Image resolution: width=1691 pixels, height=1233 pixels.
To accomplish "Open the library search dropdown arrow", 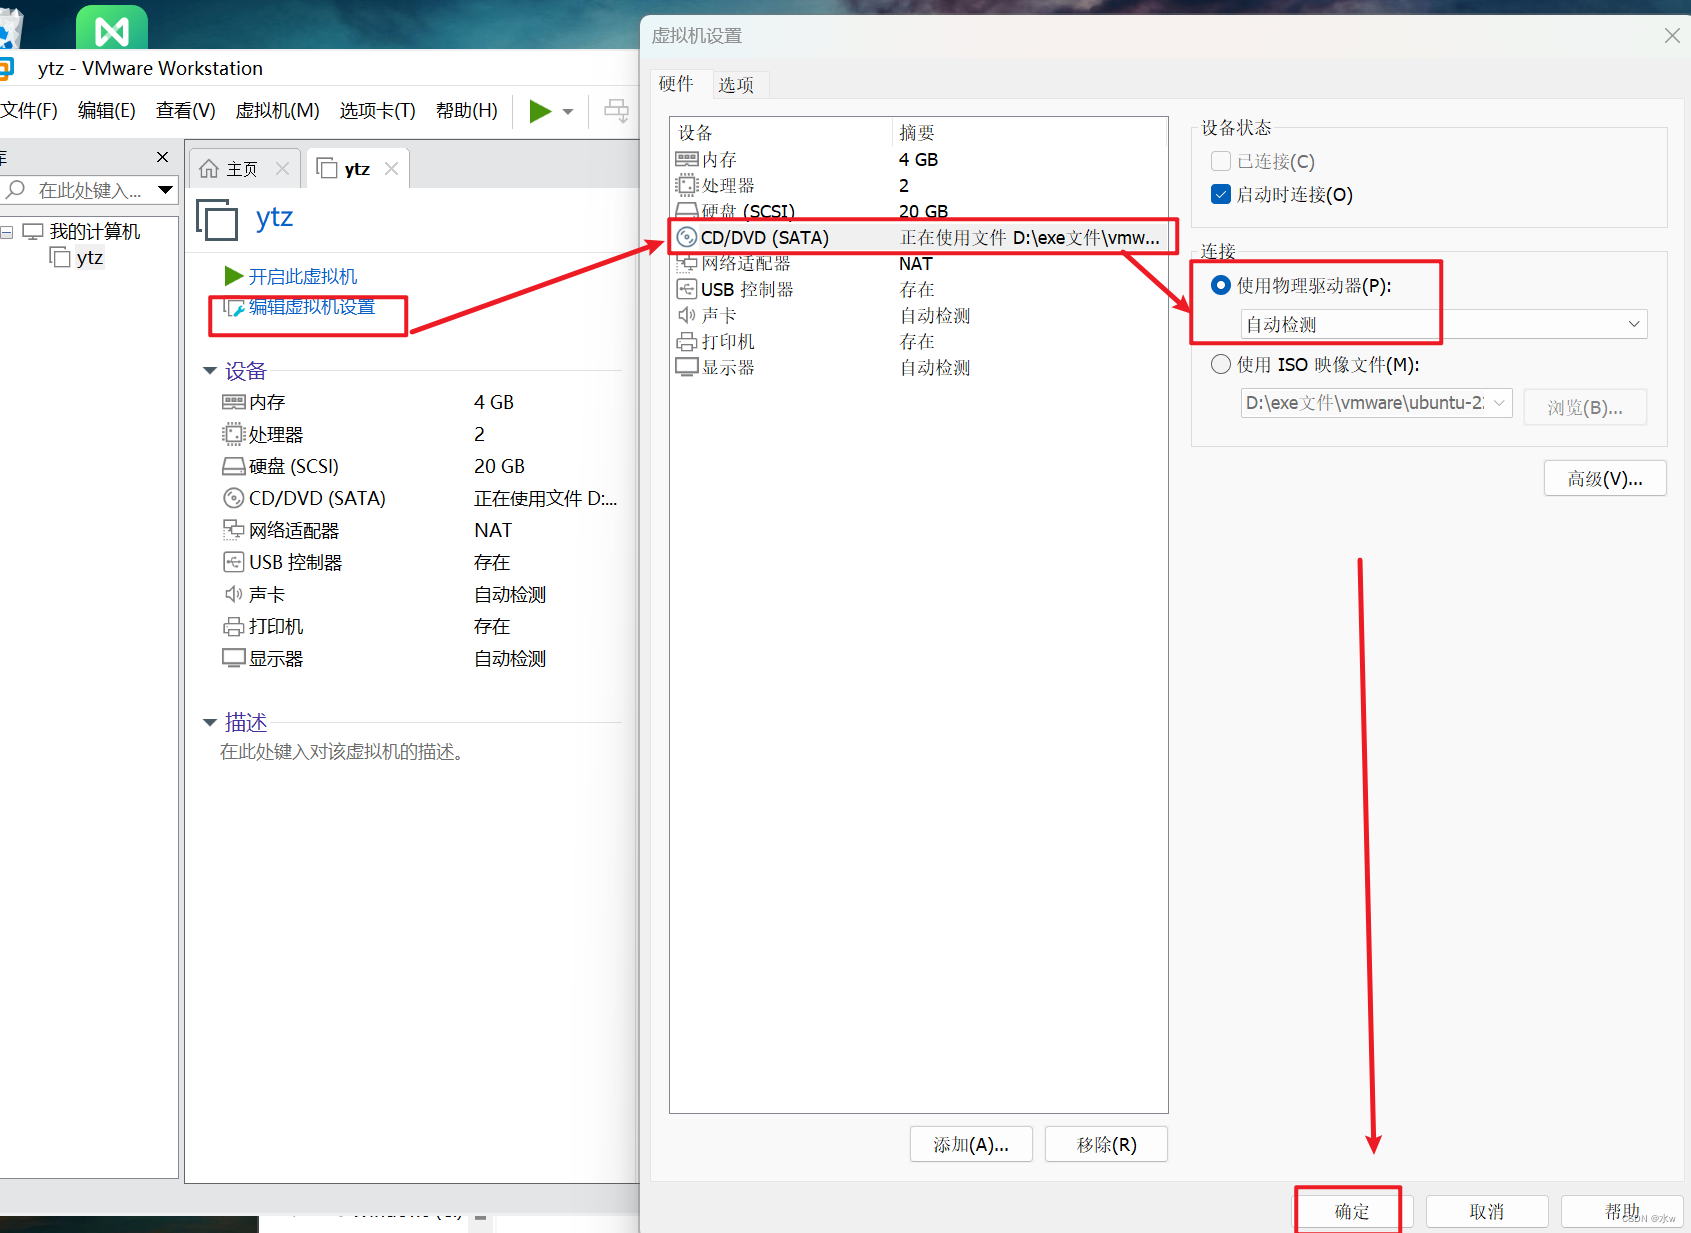I will [x=166, y=190].
